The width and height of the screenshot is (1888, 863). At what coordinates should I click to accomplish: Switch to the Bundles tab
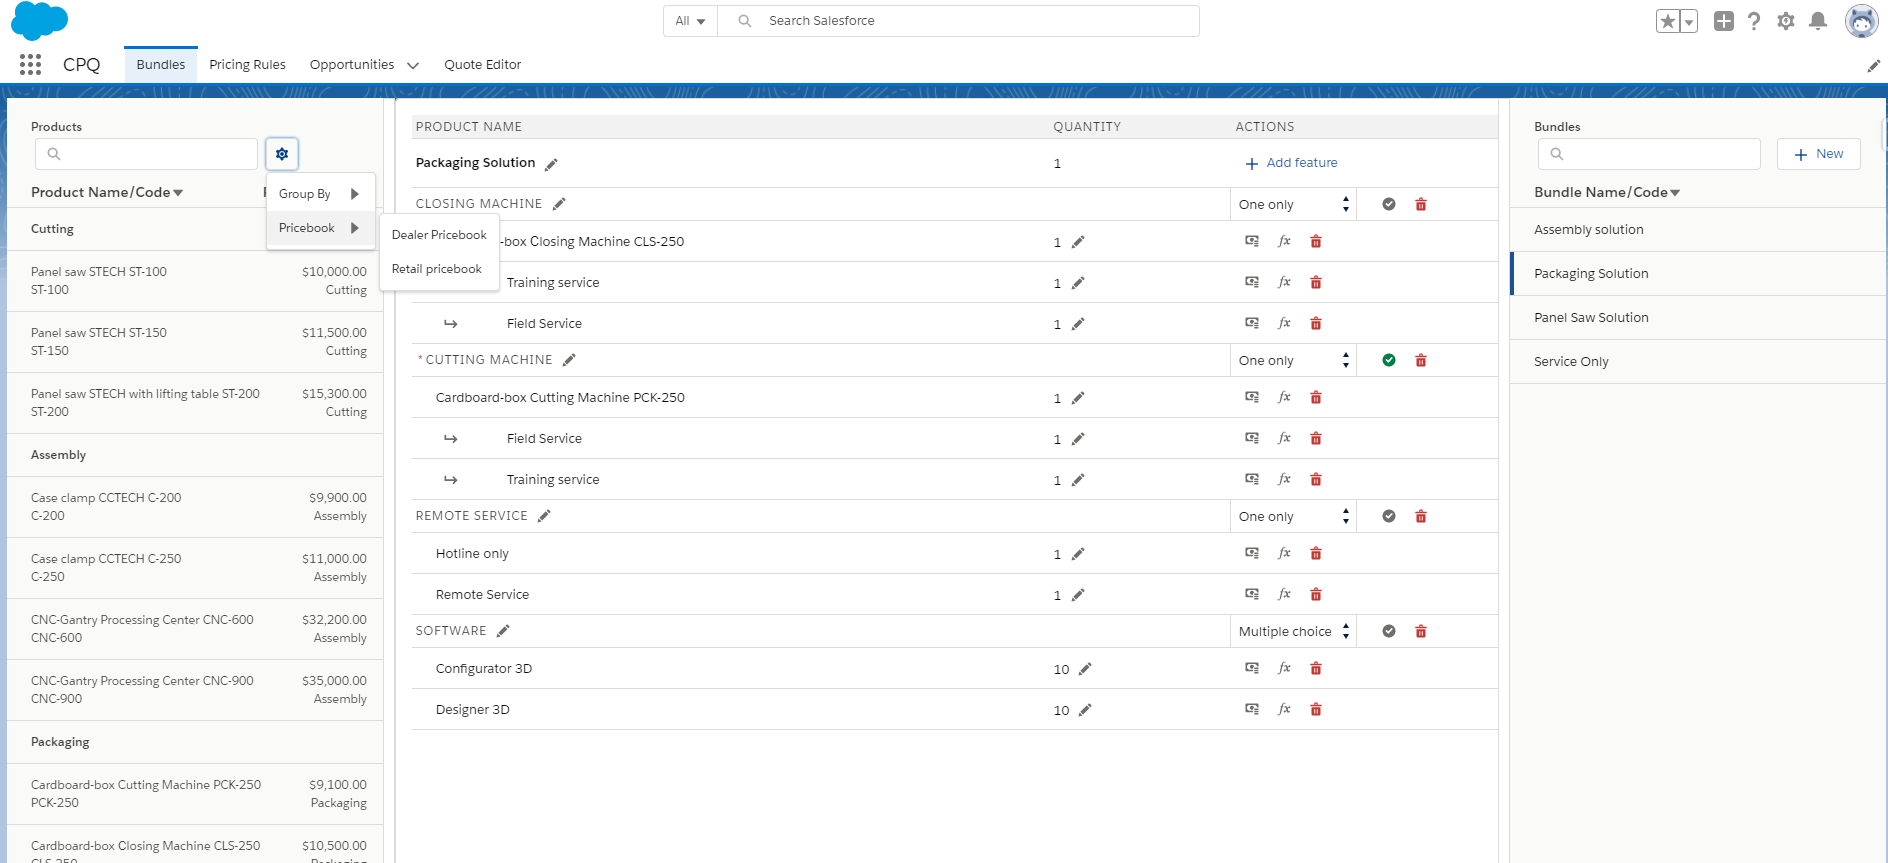point(161,65)
